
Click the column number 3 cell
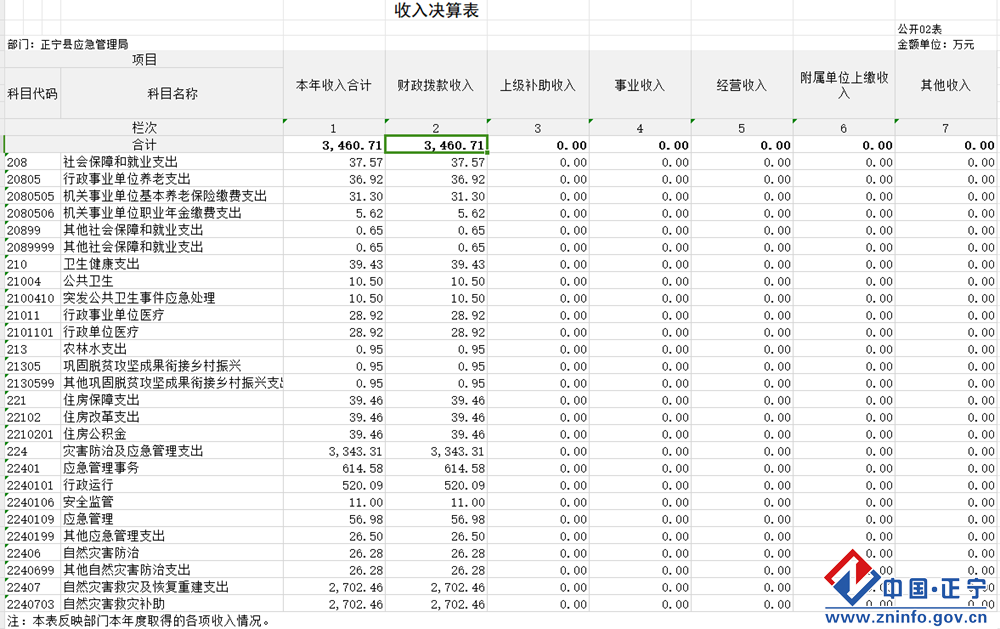(538, 128)
